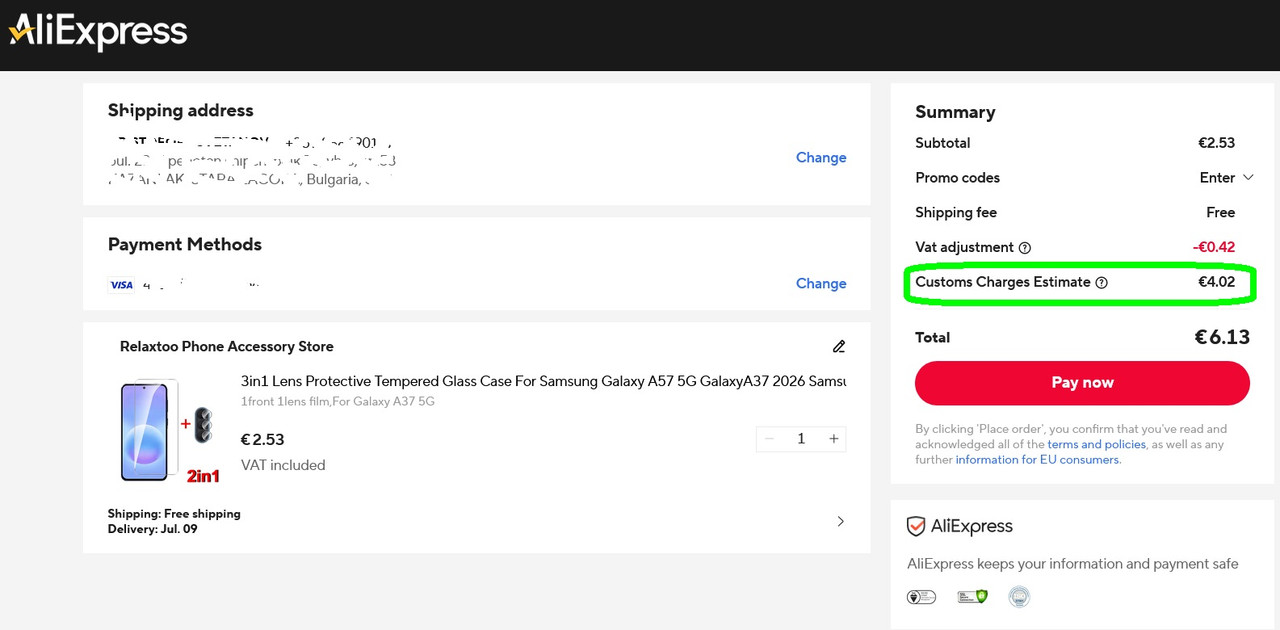Click the Customs Charges value €4.02
The width and height of the screenshot is (1280, 630).
point(1216,282)
